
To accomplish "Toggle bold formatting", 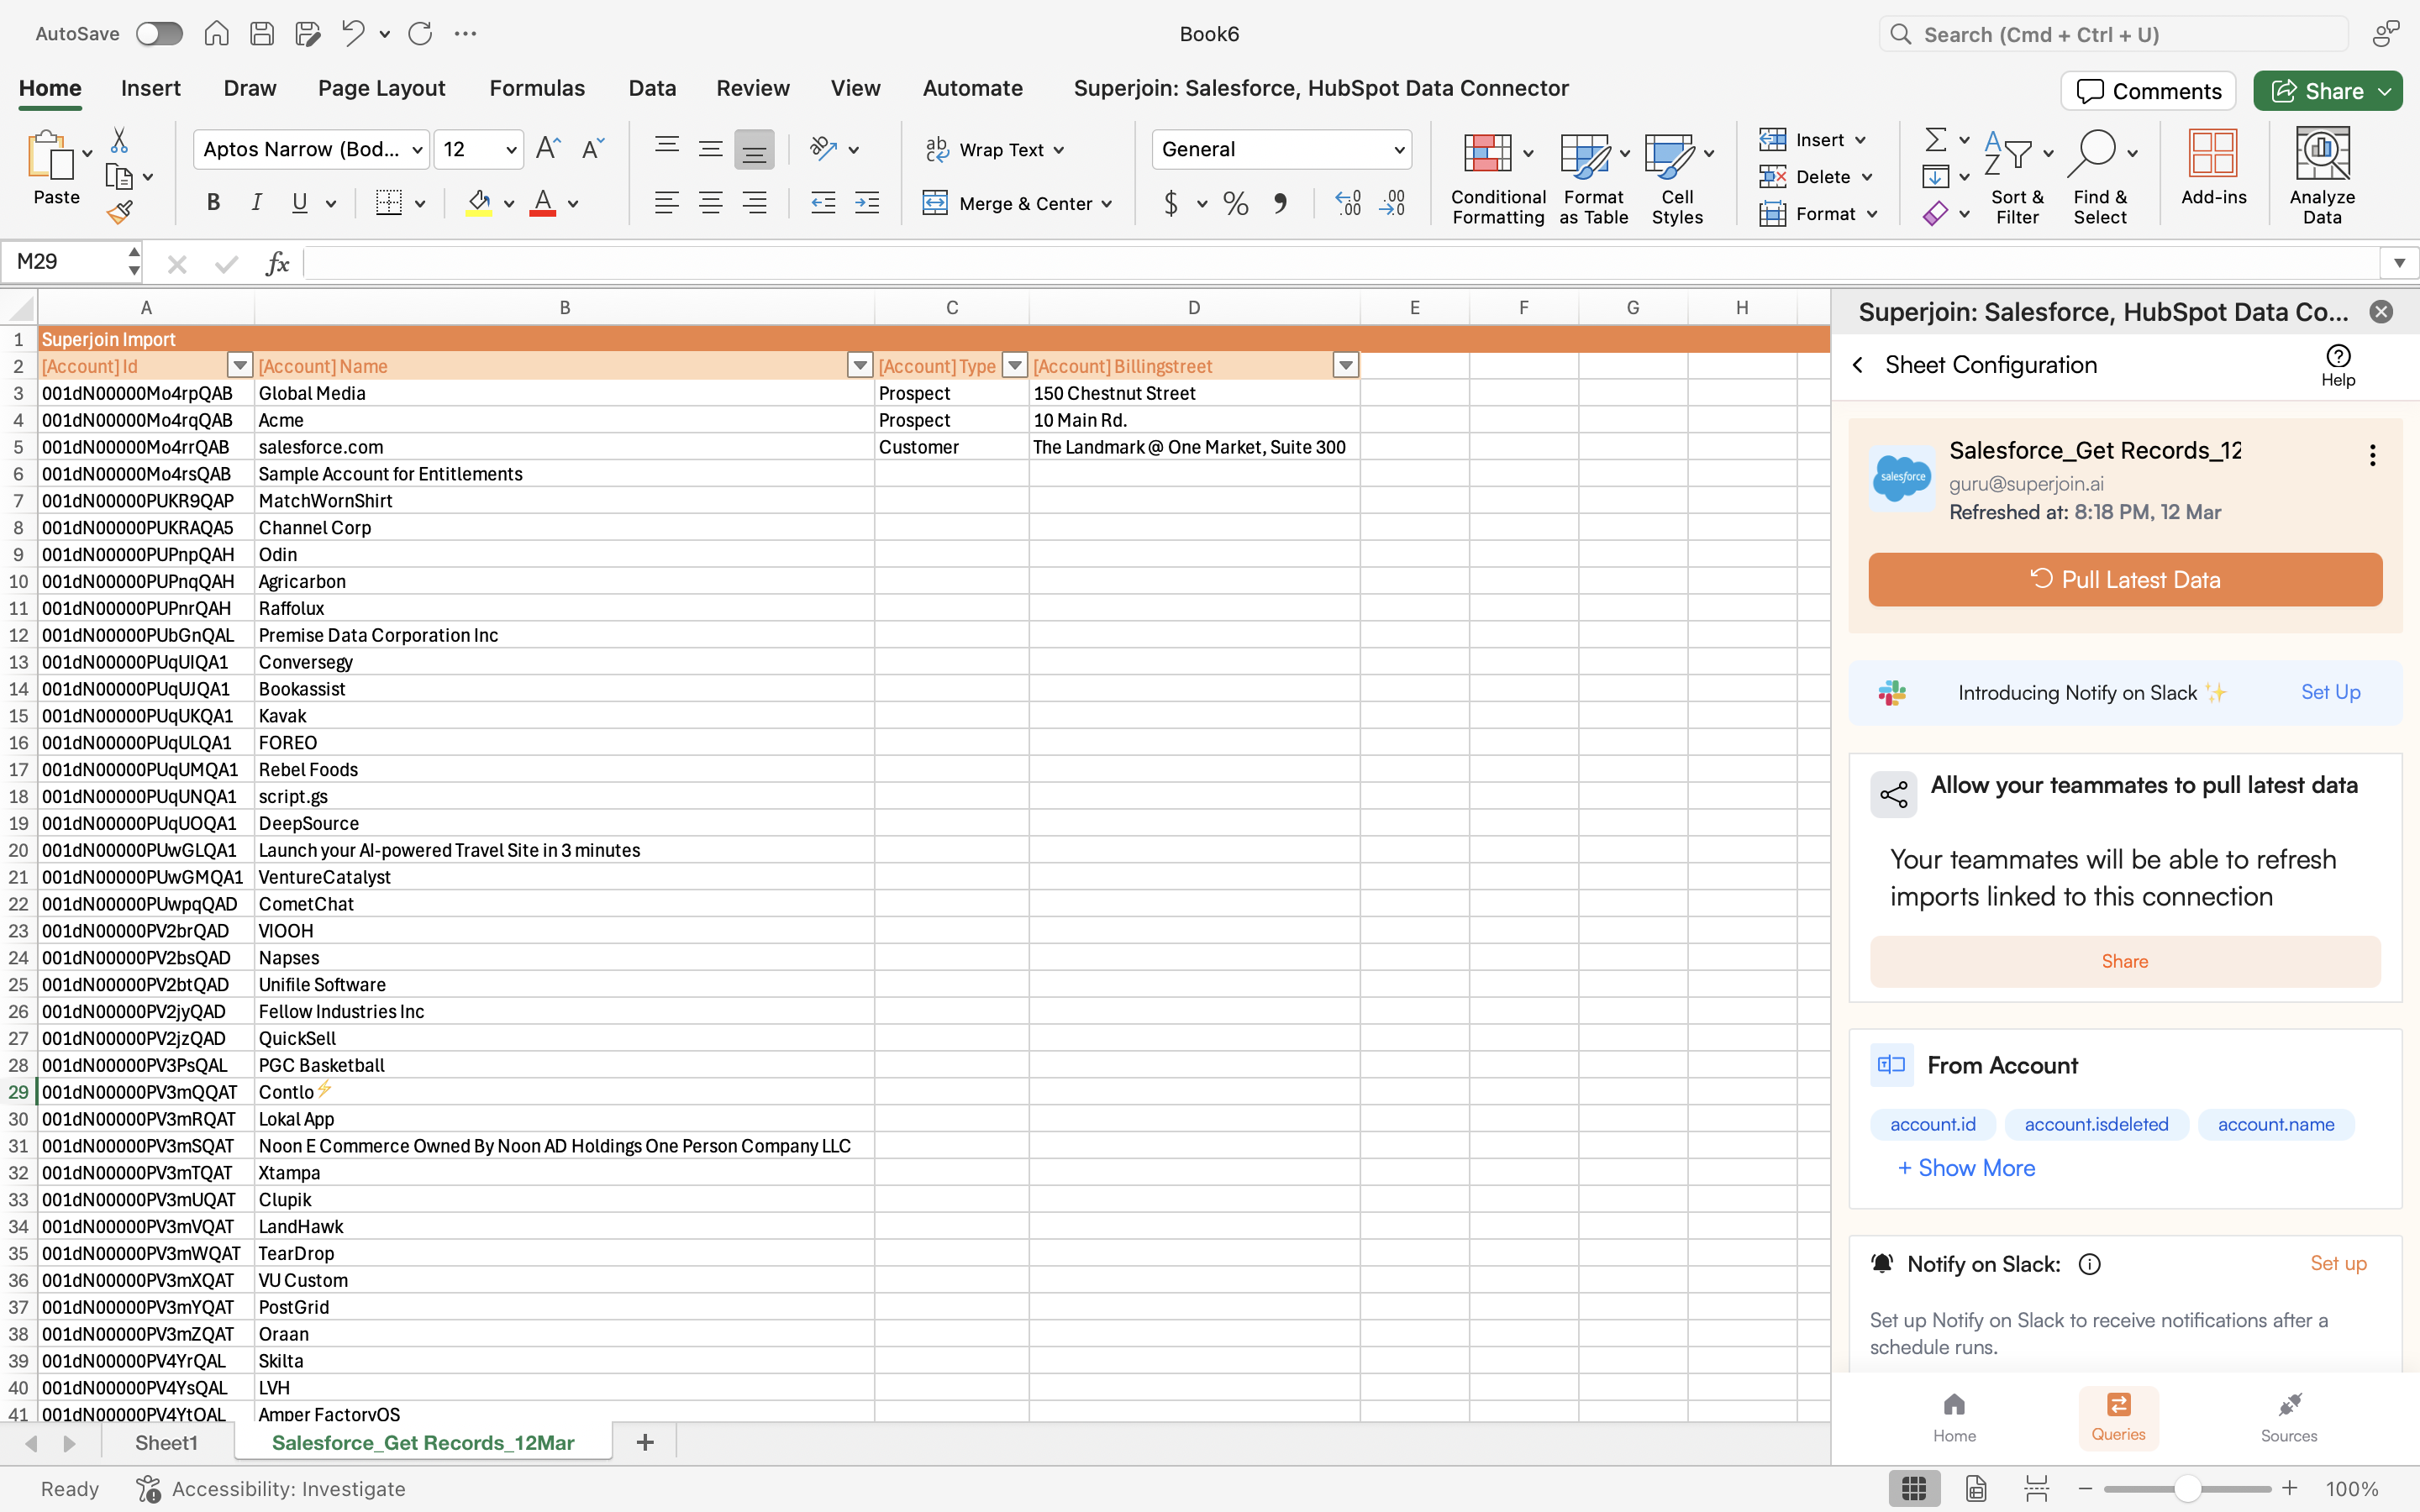I will pyautogui.click(x=213, y=203).
